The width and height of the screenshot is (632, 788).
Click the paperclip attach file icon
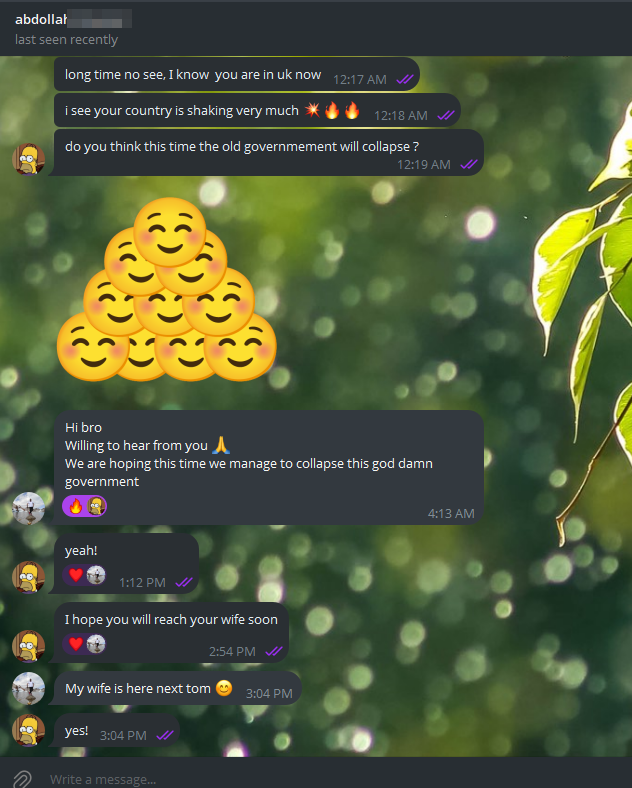click(x=22, y=778)
